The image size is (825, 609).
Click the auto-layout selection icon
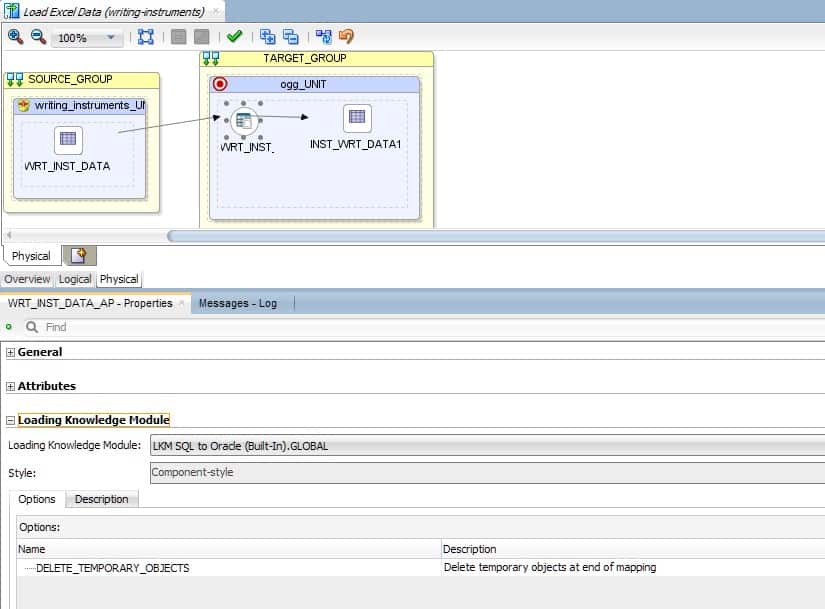click(146, 38)
